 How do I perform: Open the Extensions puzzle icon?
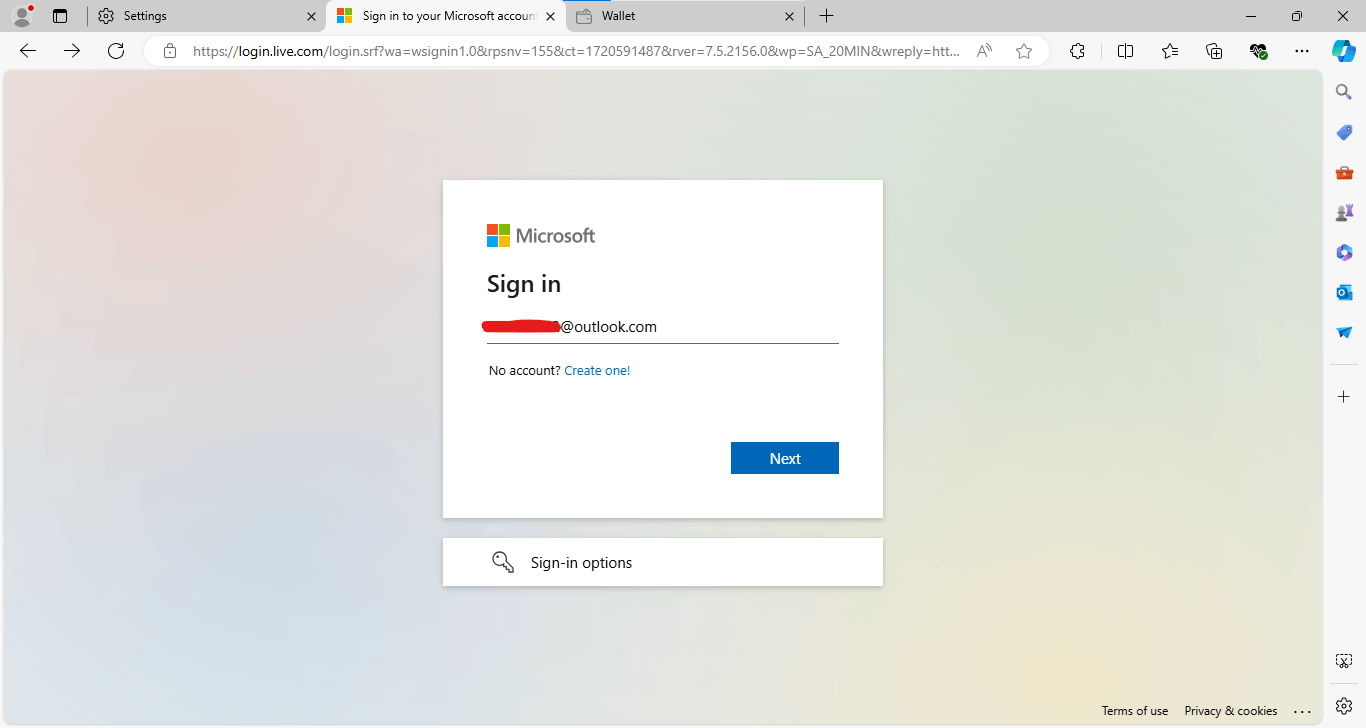[x=1077, y=51]
